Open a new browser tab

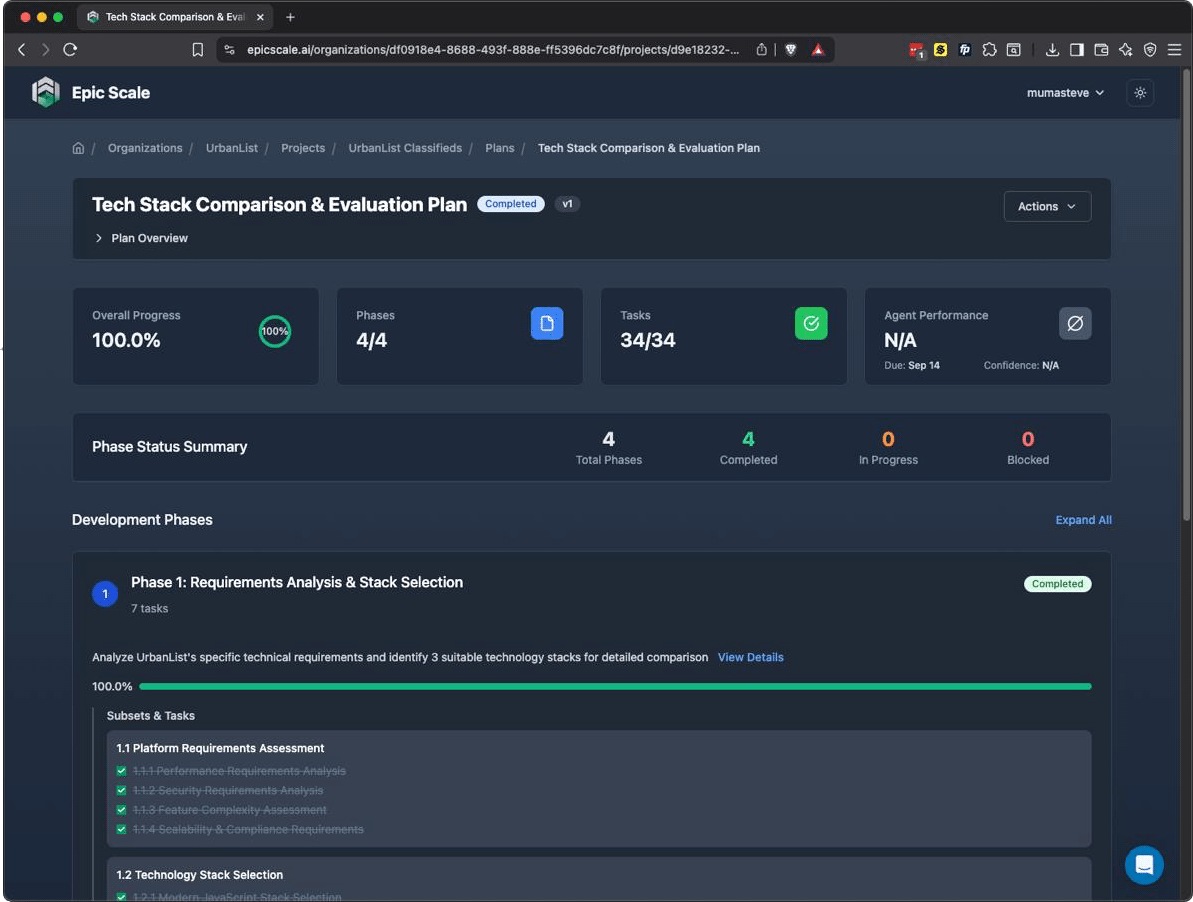click(x=290, y=17)
